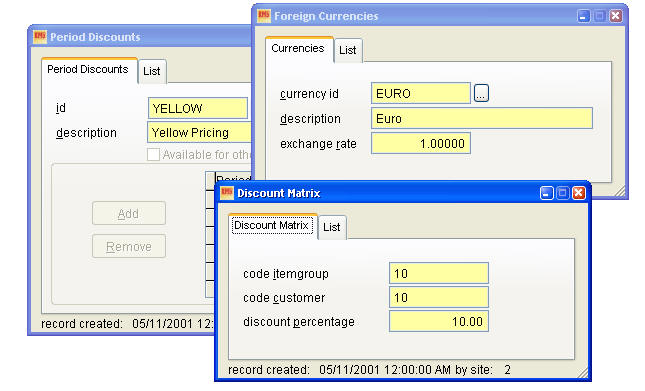Close the Discount Matrix window
The height and width of the screenshot is (391, 645).
point(579,193)
